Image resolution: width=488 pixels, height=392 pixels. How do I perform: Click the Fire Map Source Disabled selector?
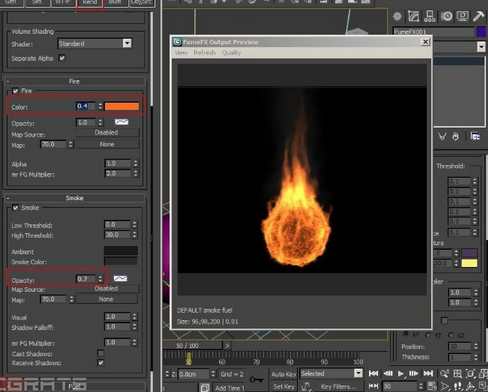[x=107, y=133]
